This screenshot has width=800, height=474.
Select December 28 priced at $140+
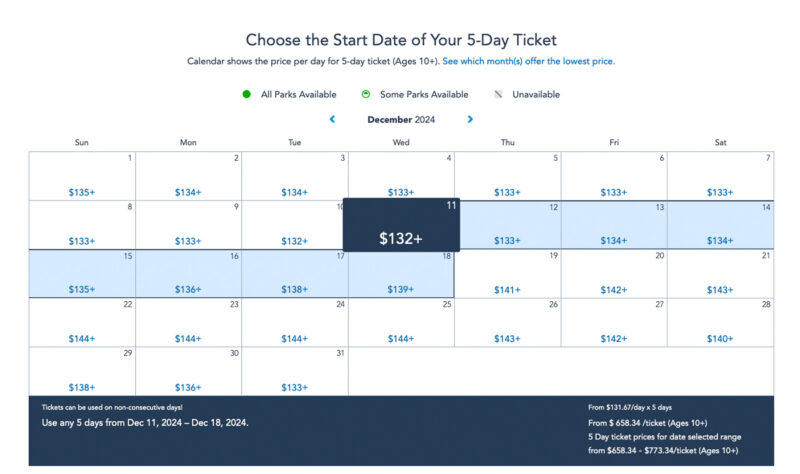[720, 323]
